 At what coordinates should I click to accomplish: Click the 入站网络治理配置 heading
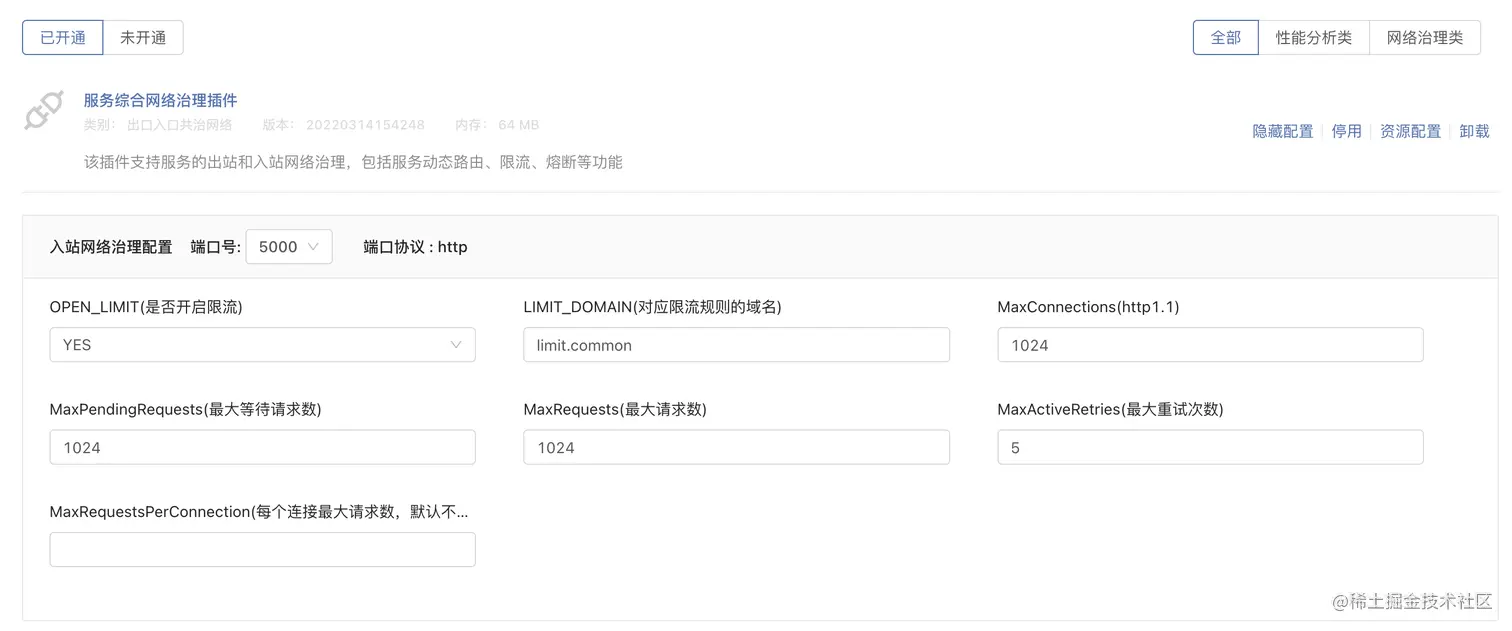[x=111, y=246]
